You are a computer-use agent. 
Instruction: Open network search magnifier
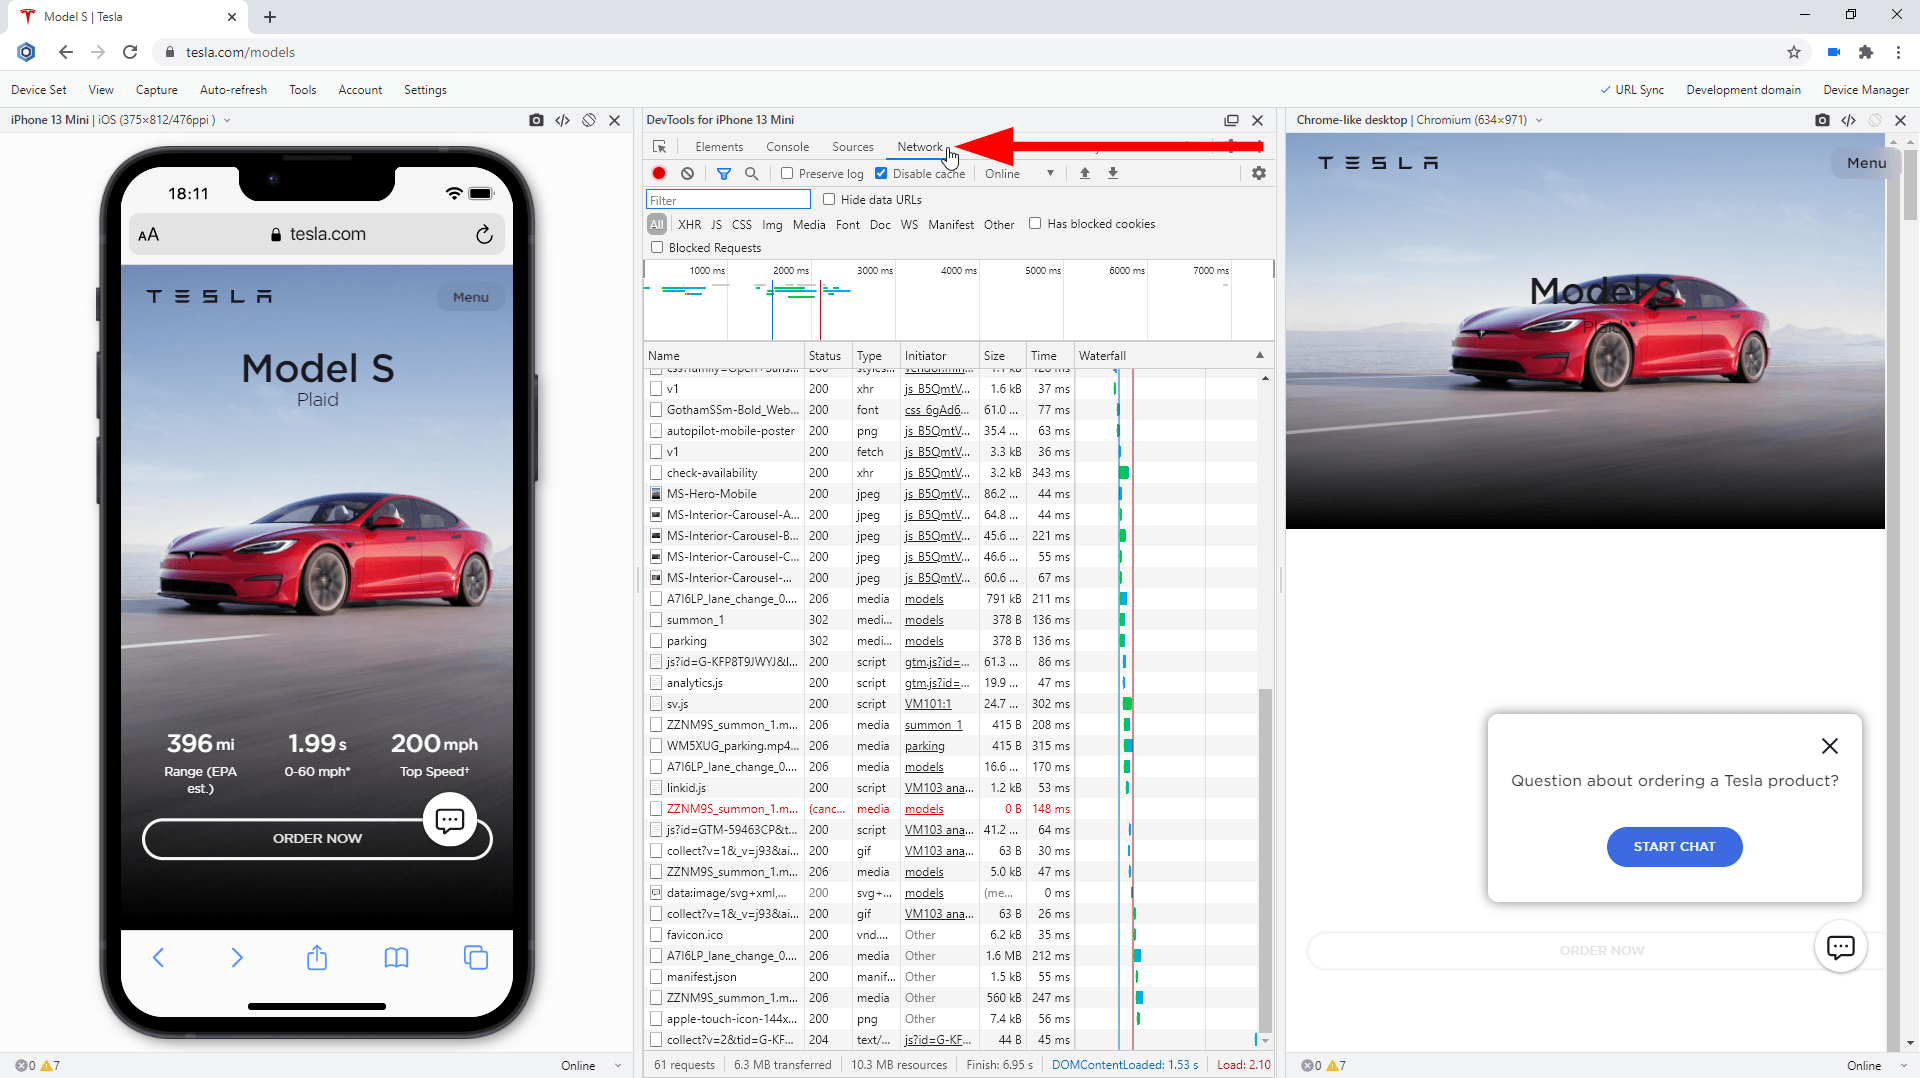coord(751,173)
